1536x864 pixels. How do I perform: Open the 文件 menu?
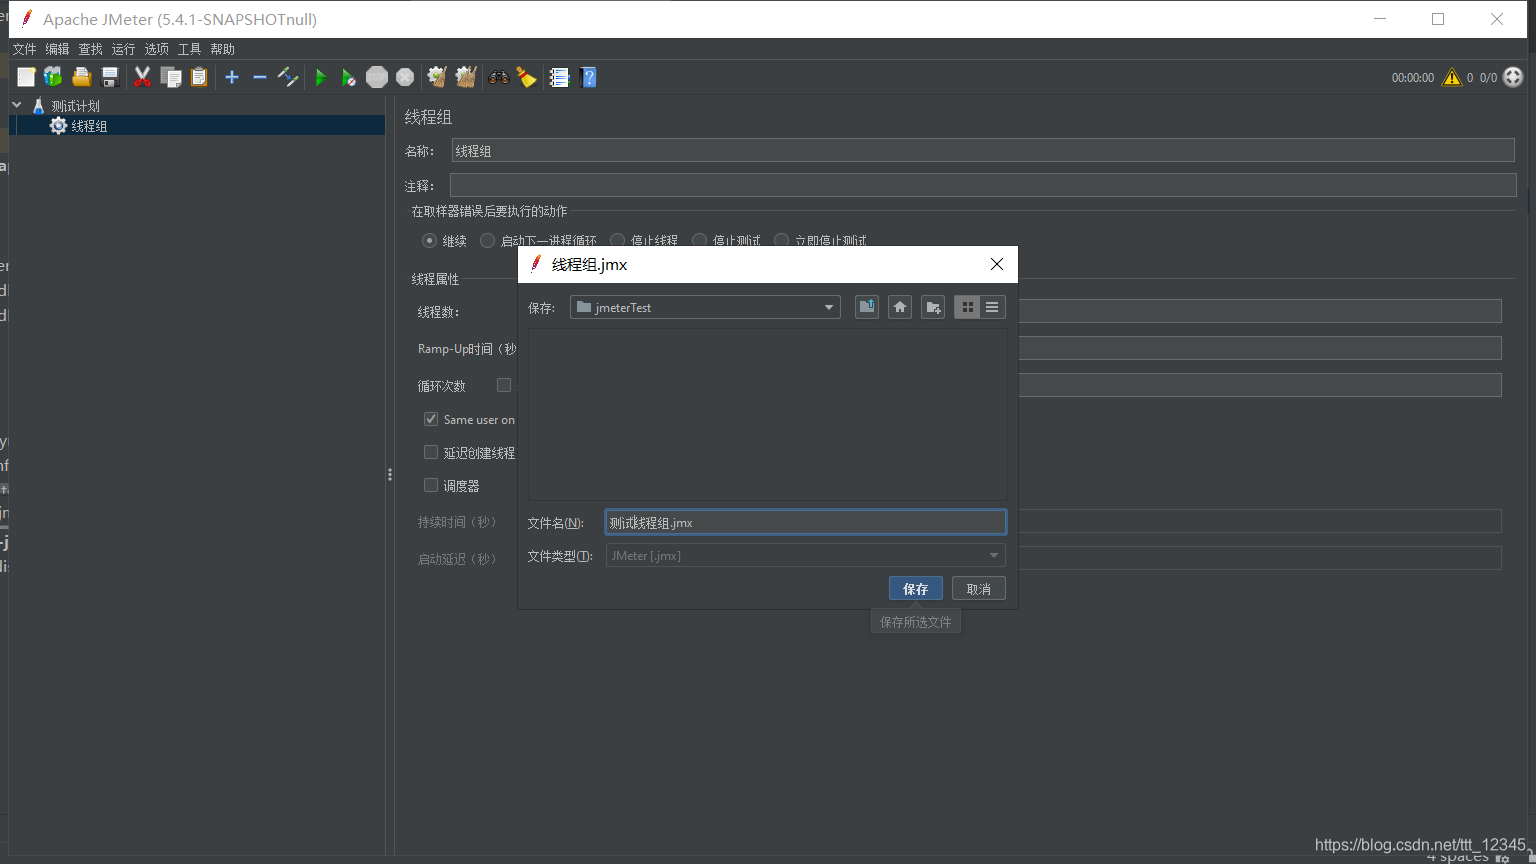(x=24, y=49)
